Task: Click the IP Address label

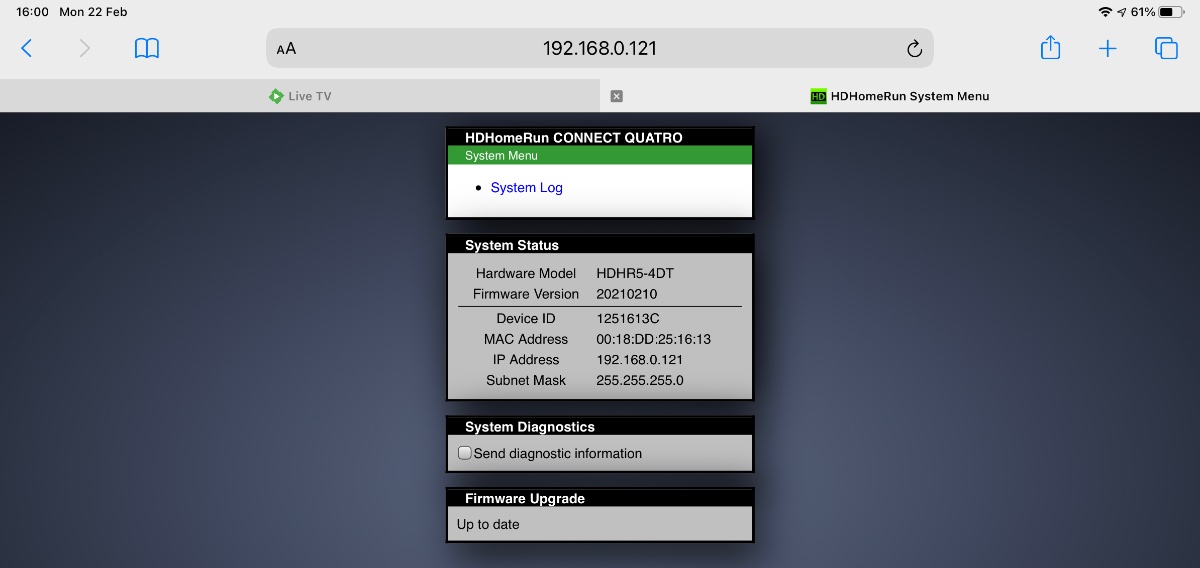Action: click(526, 359)
